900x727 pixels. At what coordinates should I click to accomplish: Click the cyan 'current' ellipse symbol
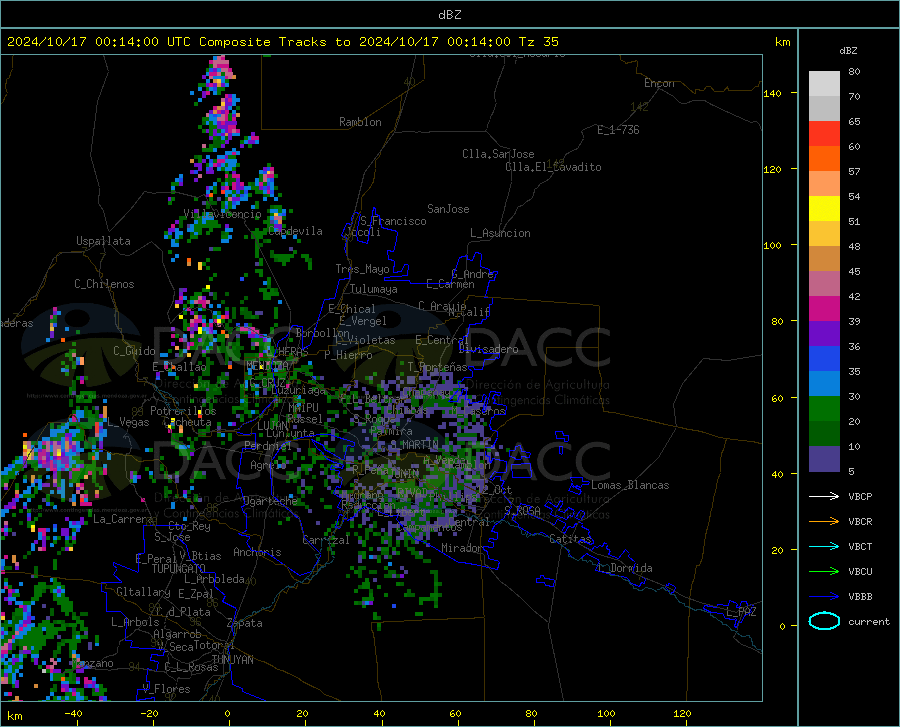tap(824, 621)
